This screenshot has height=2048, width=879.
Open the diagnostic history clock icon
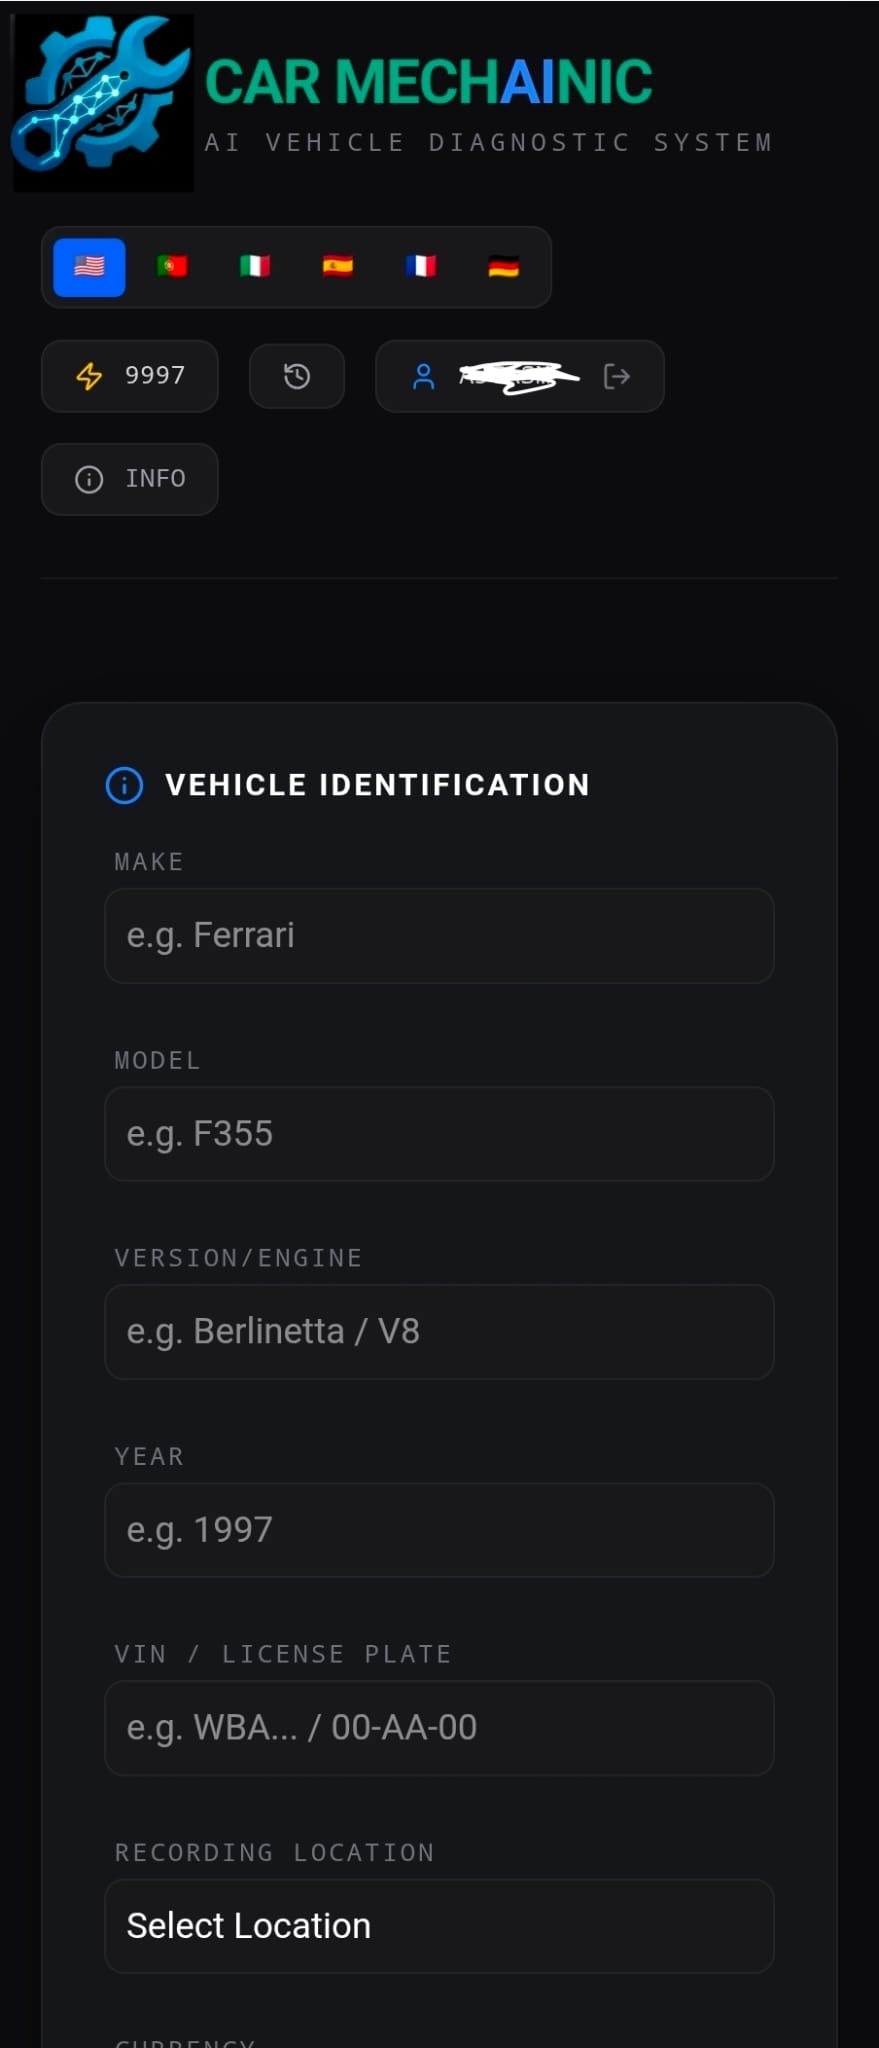pyautogui.click(x=296, y=376)
